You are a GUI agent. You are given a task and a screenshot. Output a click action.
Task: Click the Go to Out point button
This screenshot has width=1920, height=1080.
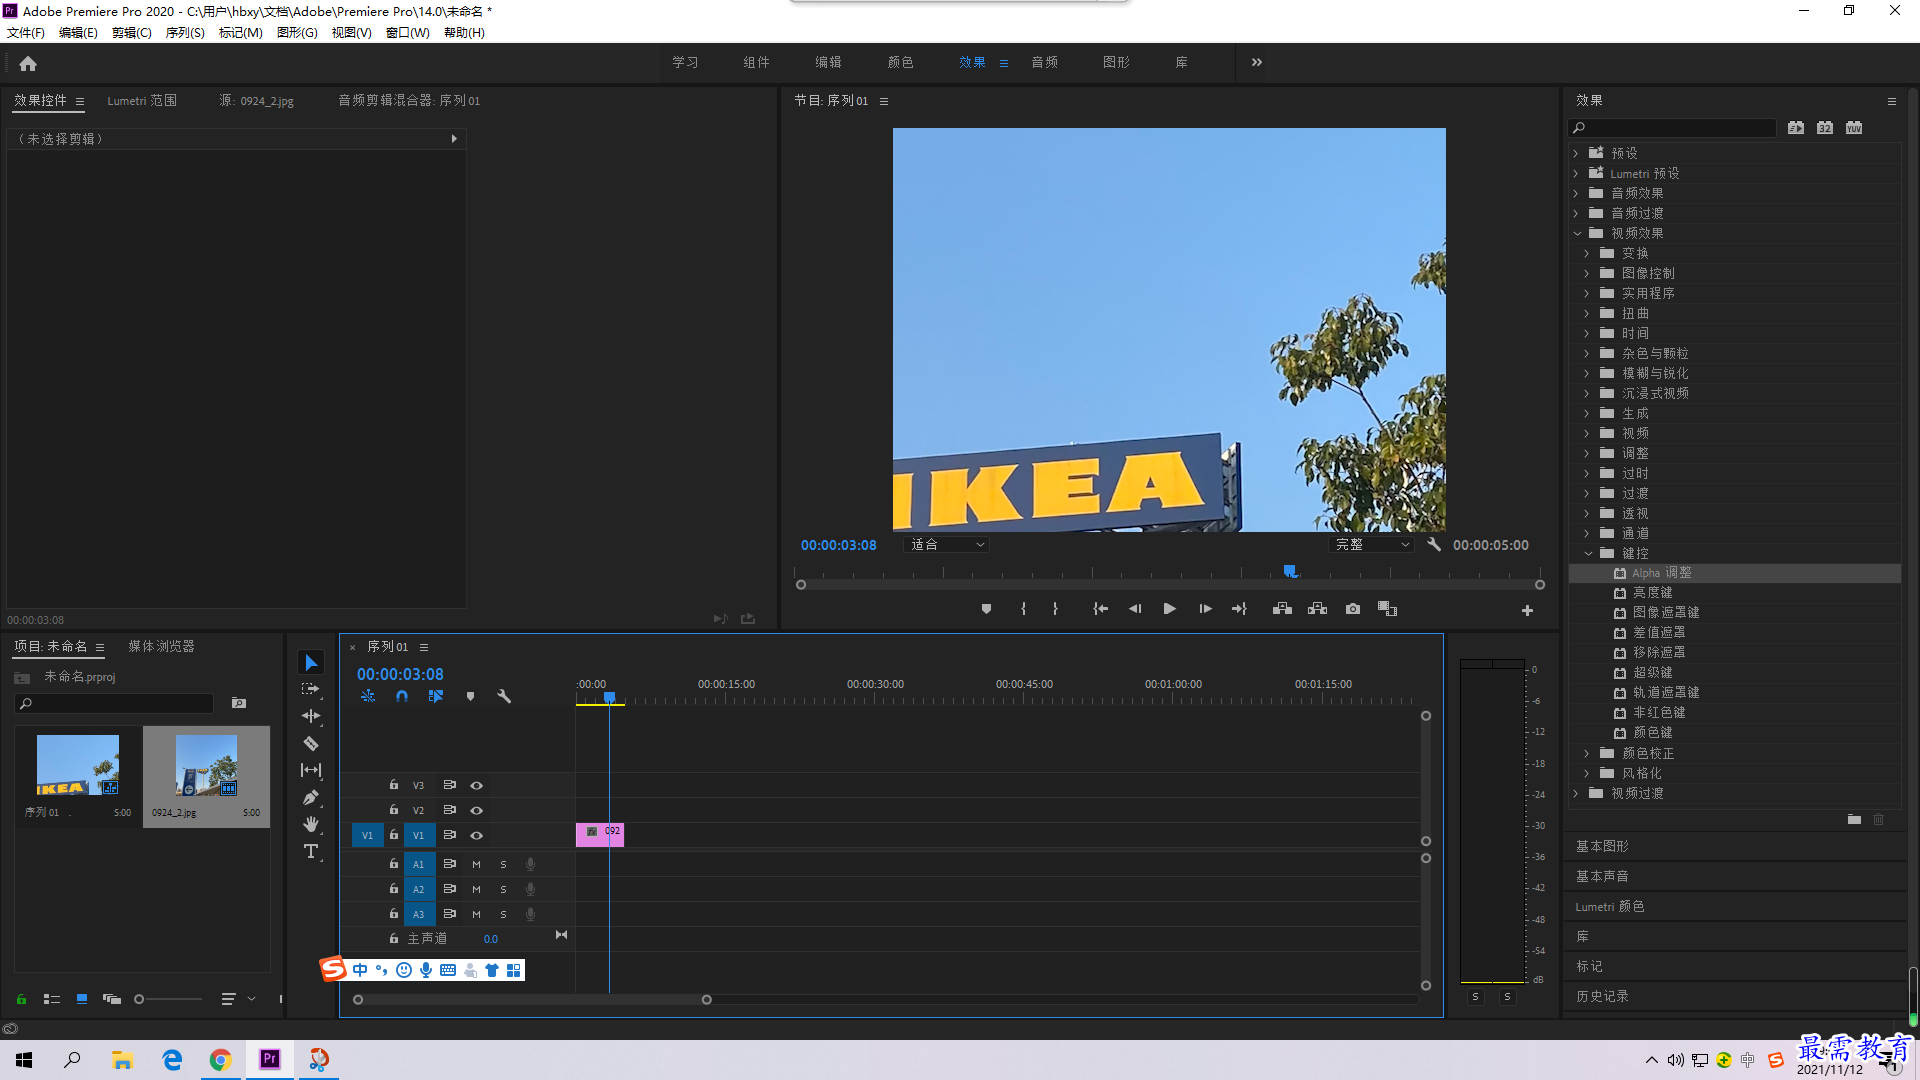tap(1239, 609)
